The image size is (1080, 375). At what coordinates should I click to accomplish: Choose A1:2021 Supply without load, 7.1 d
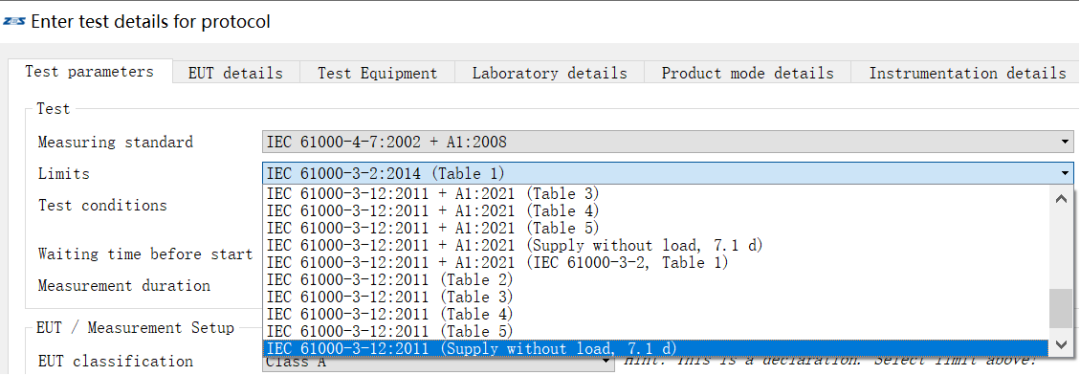[x=656, y=245]
